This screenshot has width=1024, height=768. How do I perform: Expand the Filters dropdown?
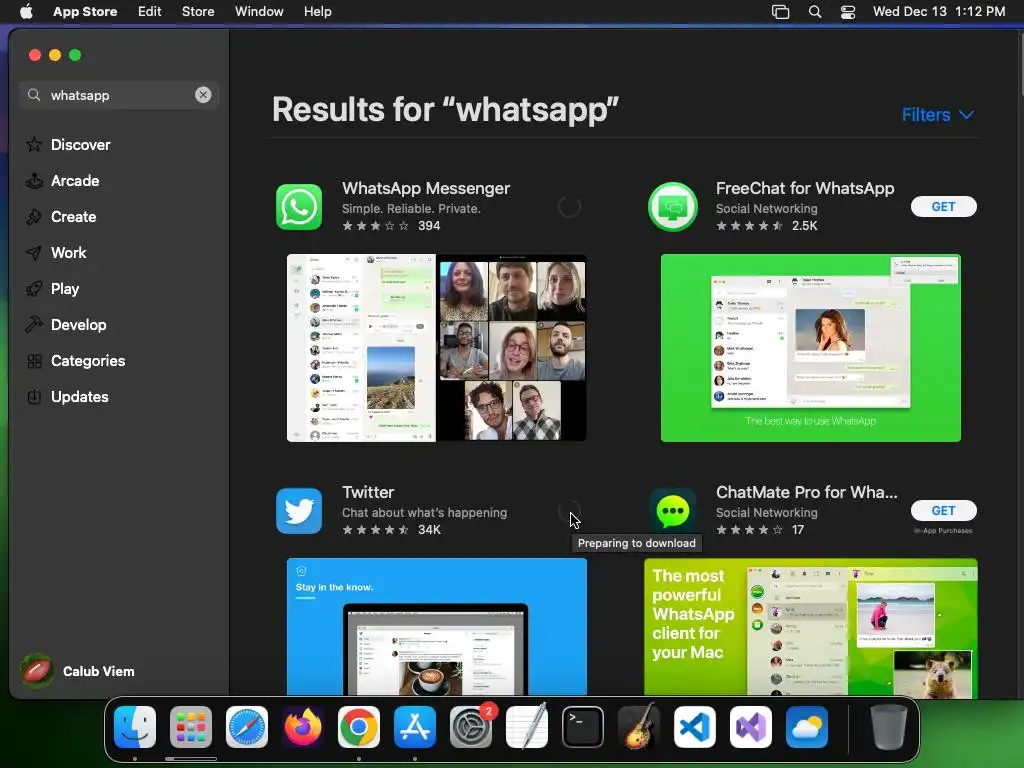(x=938, y=115)
